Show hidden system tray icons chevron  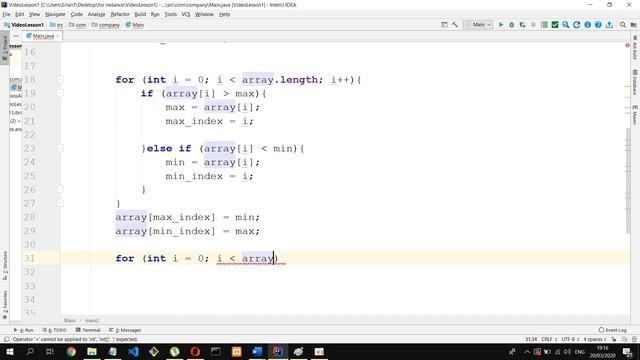(527, 351)
